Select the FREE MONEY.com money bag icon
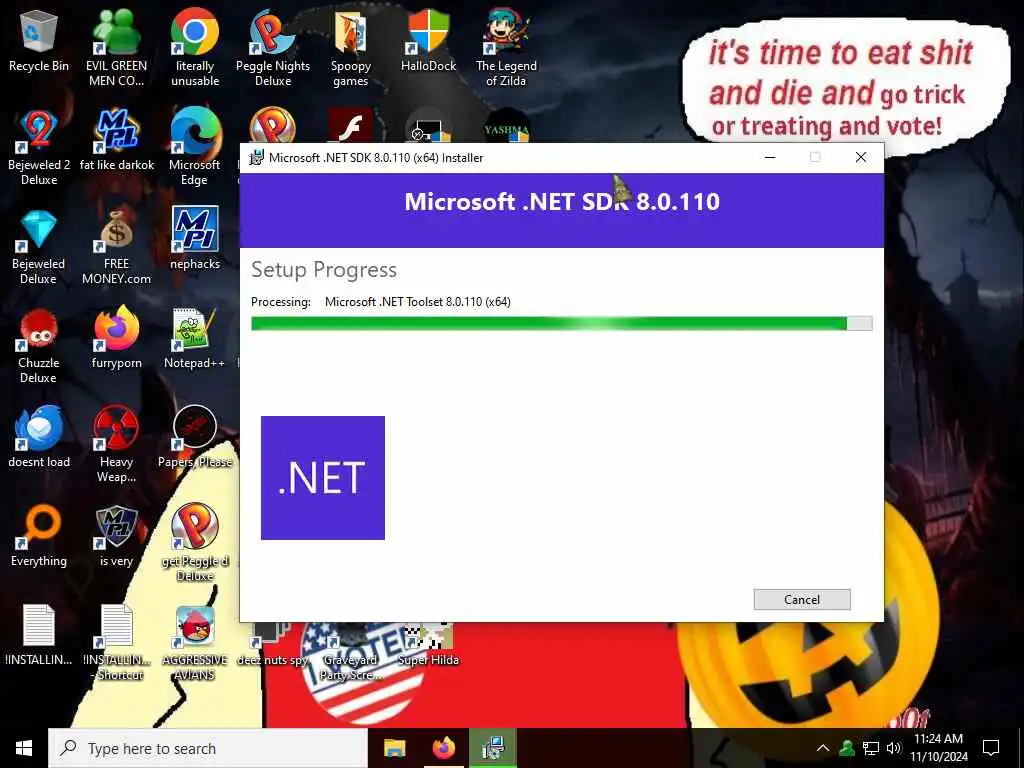 pyautogui.click(x=116, y=247)
